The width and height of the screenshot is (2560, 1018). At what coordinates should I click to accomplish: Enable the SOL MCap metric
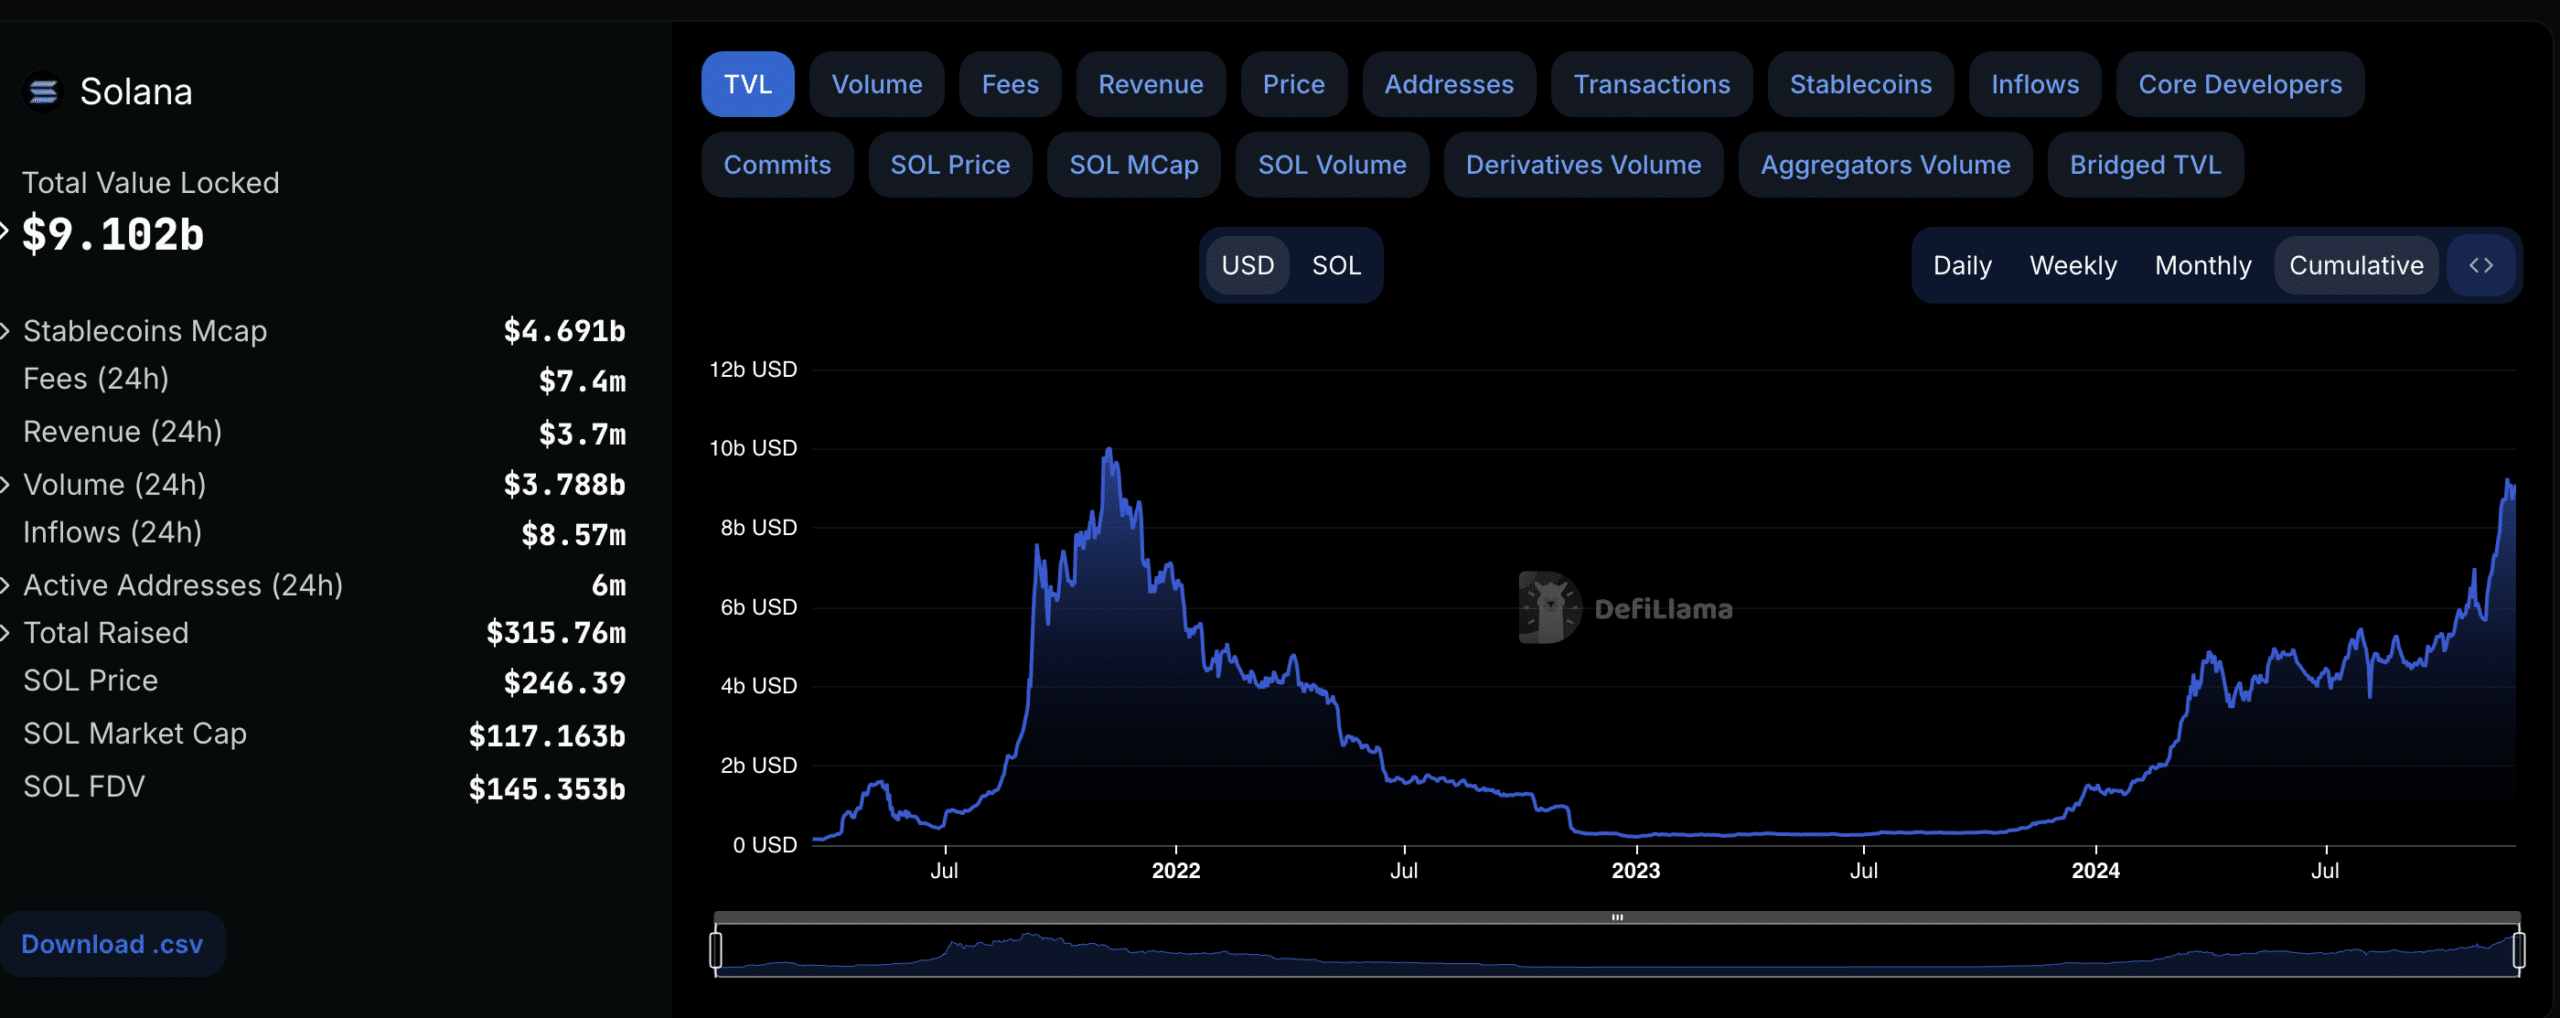pos(1134,164)
